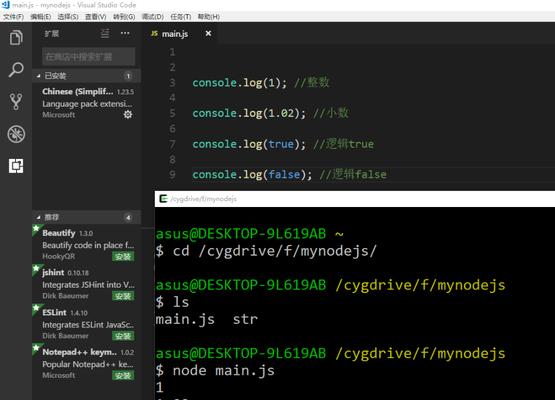Click code line console.log(true)

click(283, 144)
